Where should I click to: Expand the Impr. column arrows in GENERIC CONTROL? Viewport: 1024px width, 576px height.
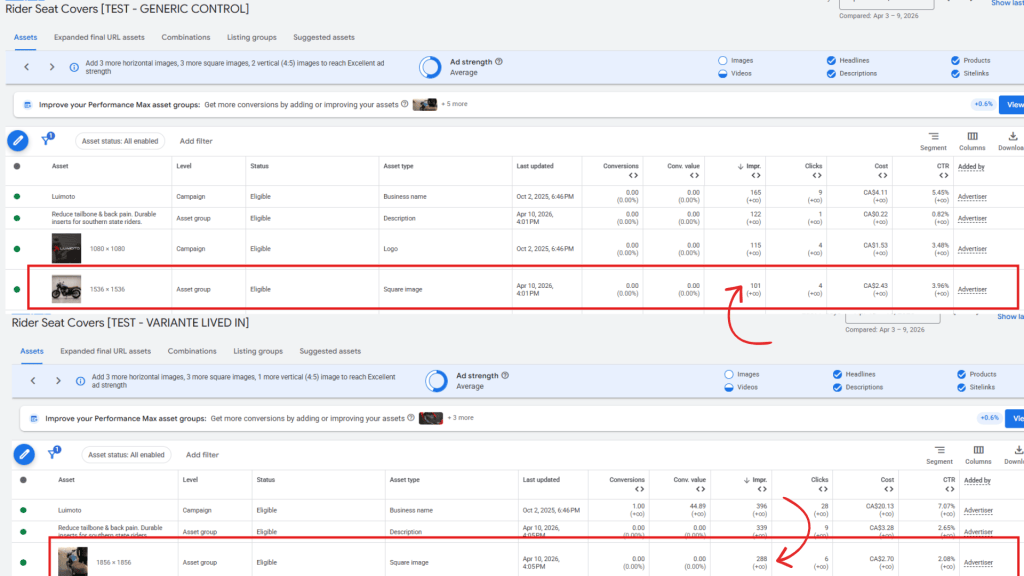click(756, 175)
